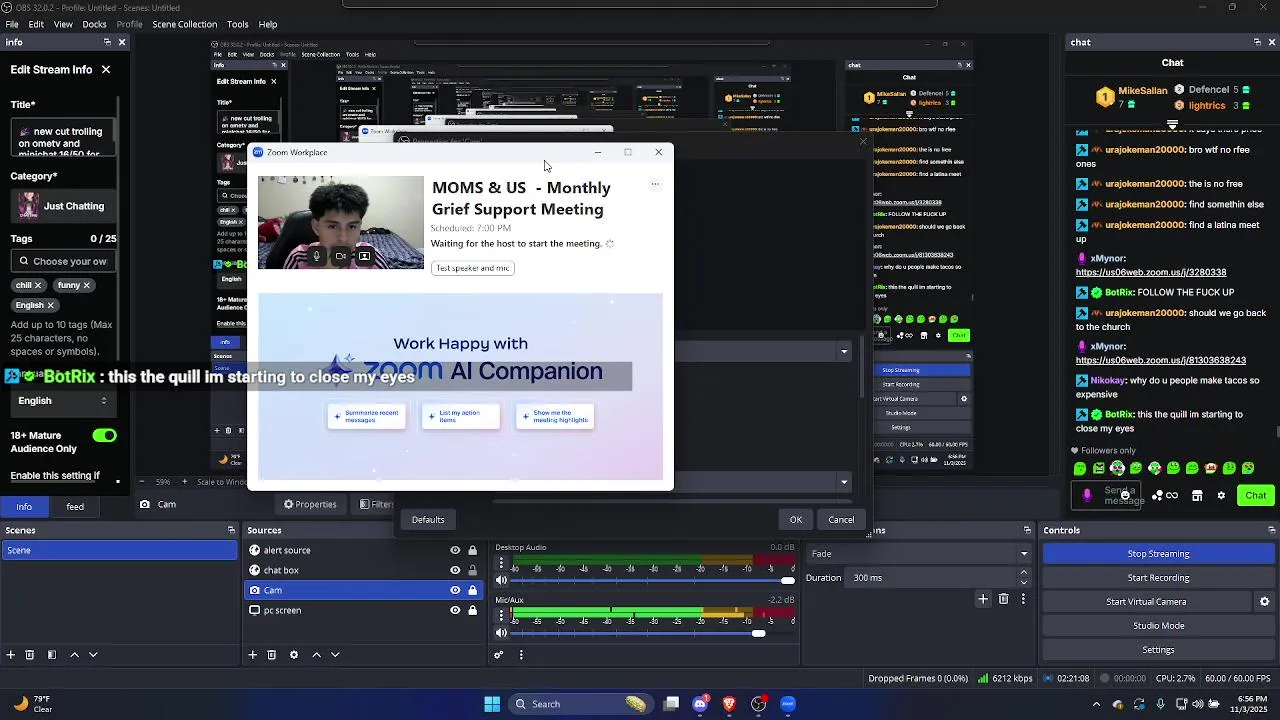
Task: Toggle microphone on Zoom video preview
Action: (x=316, y=256)
